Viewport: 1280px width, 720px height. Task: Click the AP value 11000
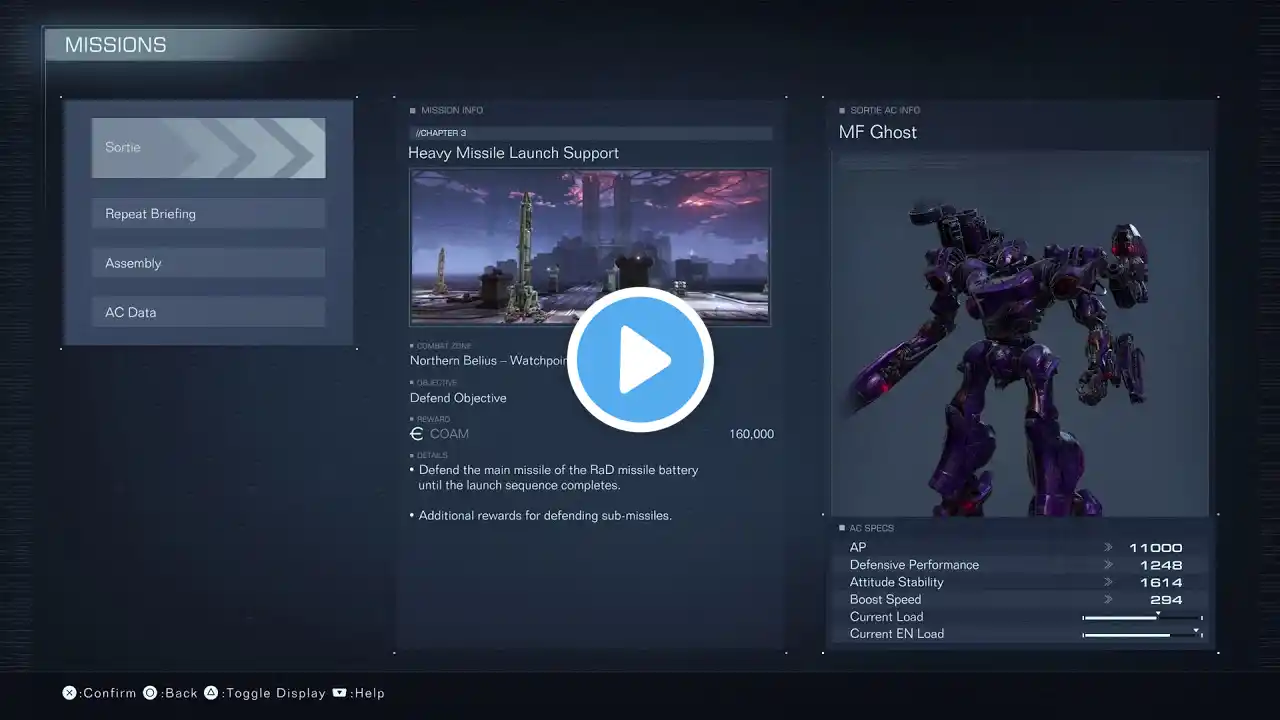click(1156, 548)
